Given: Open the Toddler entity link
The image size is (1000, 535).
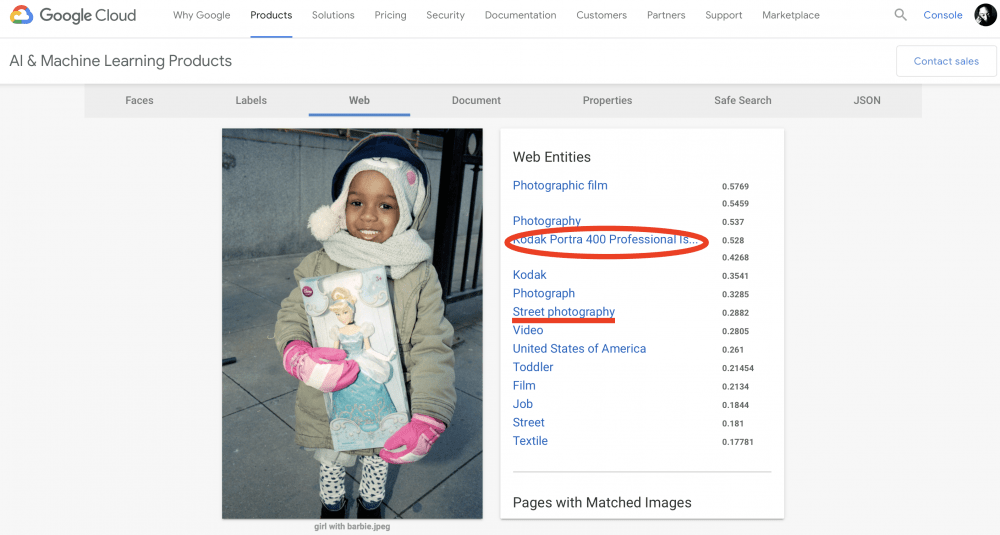Looking at the screenshot, I should (533, 367).
